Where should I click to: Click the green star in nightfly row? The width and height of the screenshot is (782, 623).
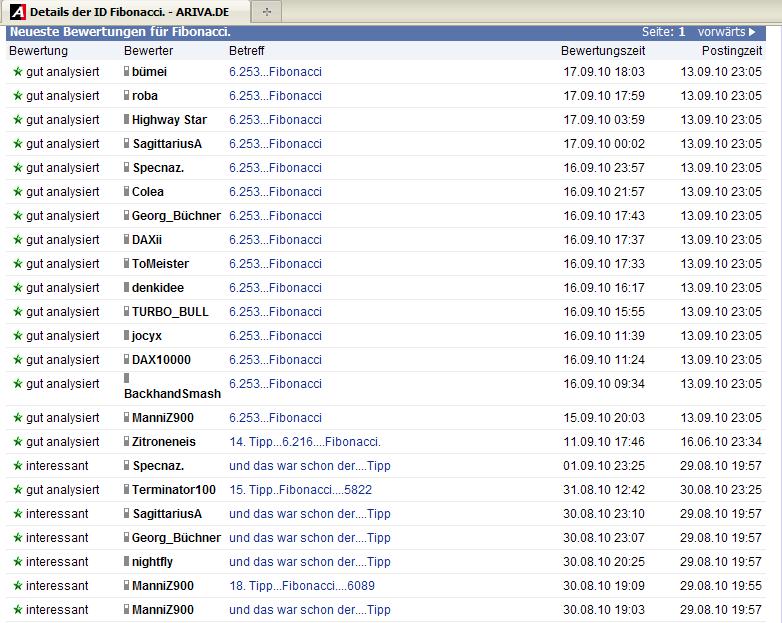tap(17, 562)
